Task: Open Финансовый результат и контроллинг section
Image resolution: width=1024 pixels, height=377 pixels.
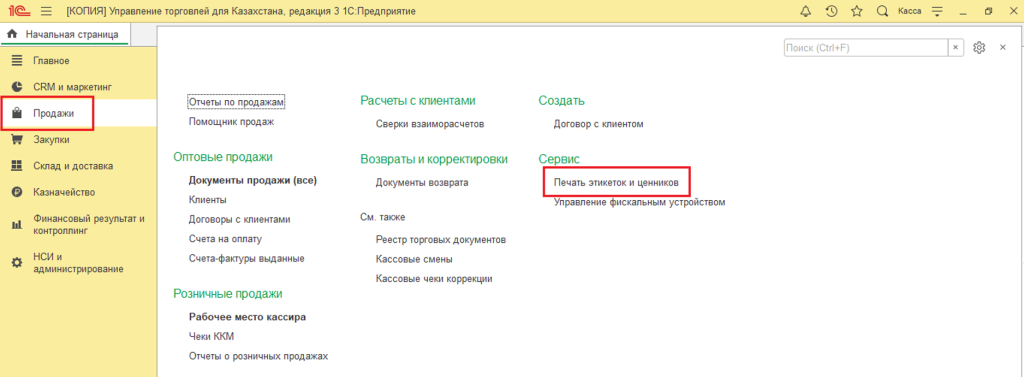Action: pyautogui.click(x=89, y=225)
